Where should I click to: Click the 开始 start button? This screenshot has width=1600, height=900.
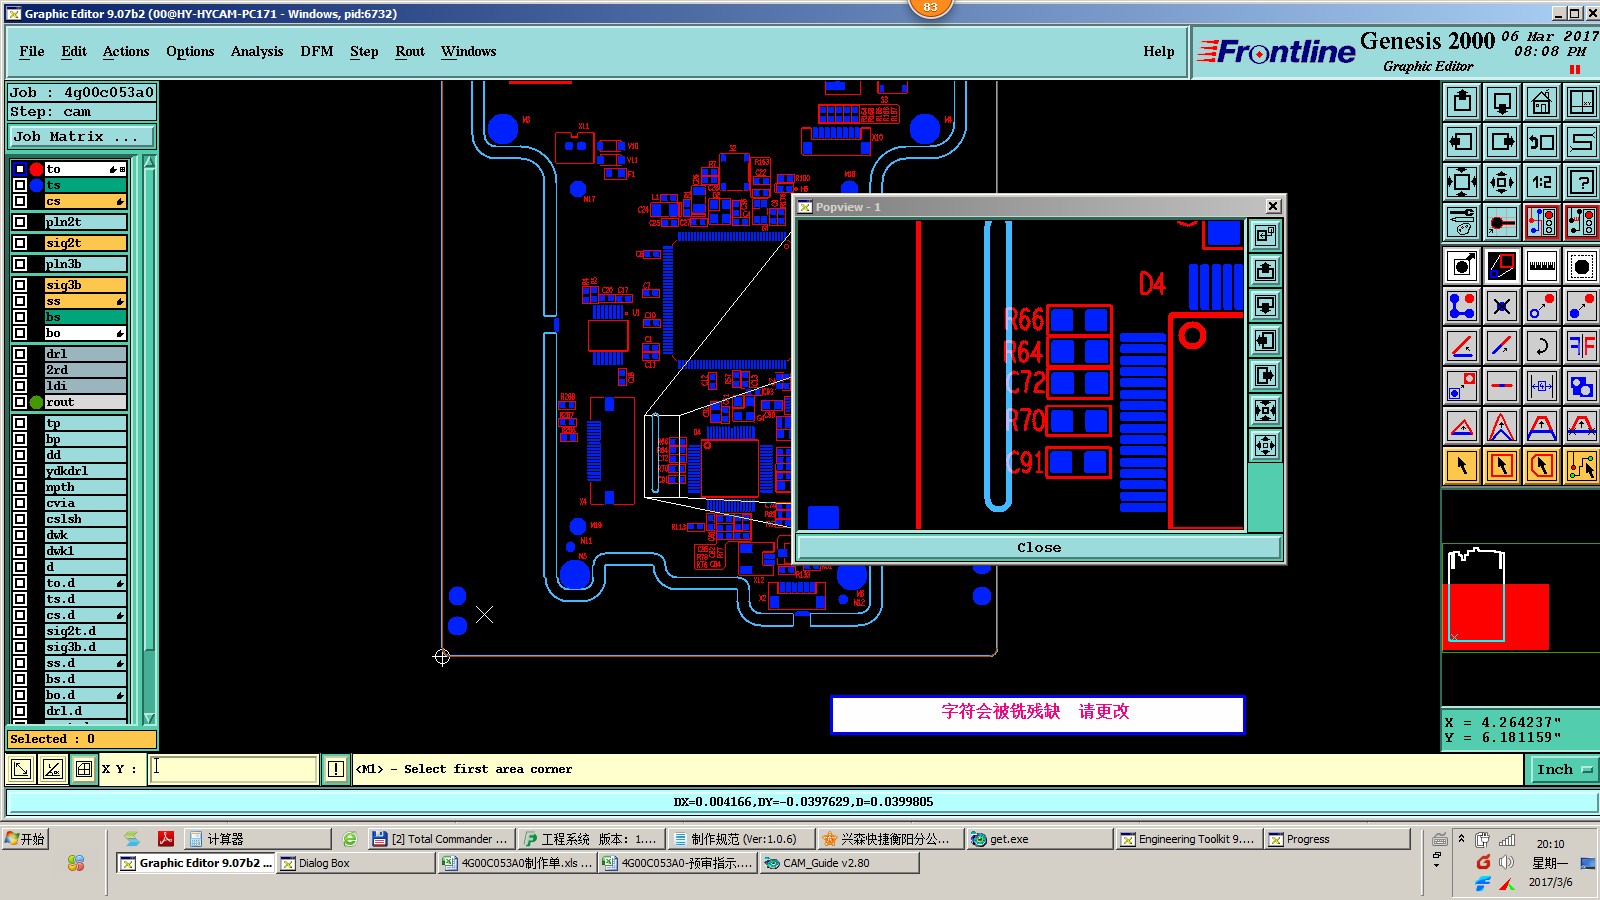tap(26, 839)
